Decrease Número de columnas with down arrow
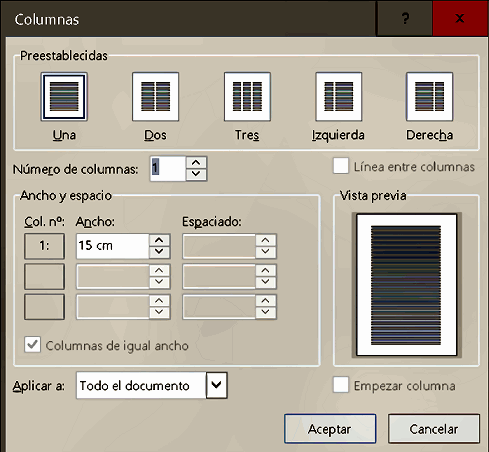Screen dimensions: 489x452 click(196, 174)
